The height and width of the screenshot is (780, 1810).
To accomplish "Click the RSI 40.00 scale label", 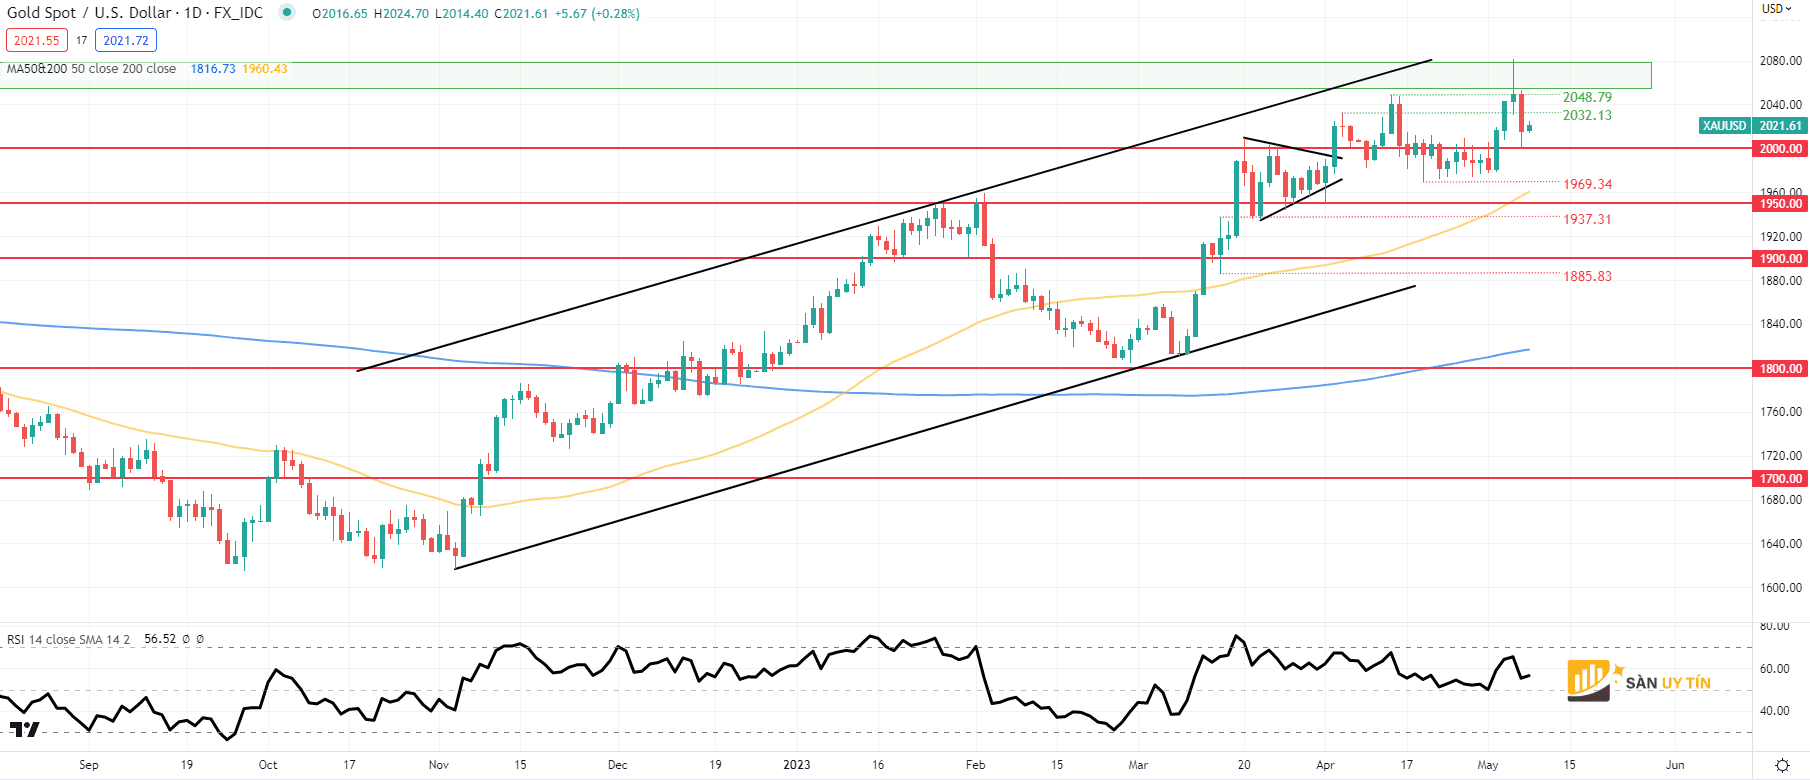I will [1775, 711].
